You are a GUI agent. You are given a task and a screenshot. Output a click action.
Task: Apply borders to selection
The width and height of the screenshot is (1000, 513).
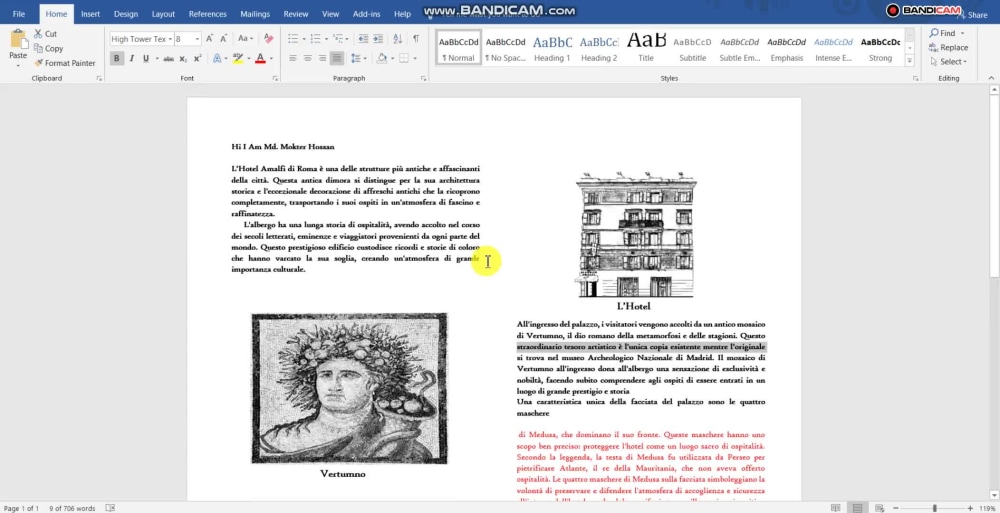point(404,59)
